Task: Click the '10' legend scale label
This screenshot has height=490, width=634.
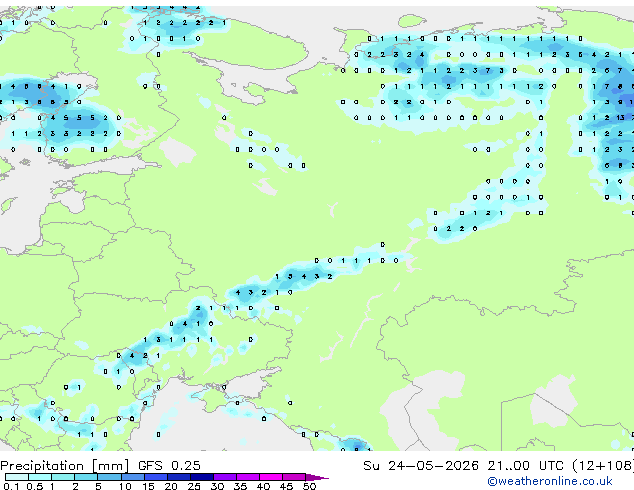Action: coord(125,486)
